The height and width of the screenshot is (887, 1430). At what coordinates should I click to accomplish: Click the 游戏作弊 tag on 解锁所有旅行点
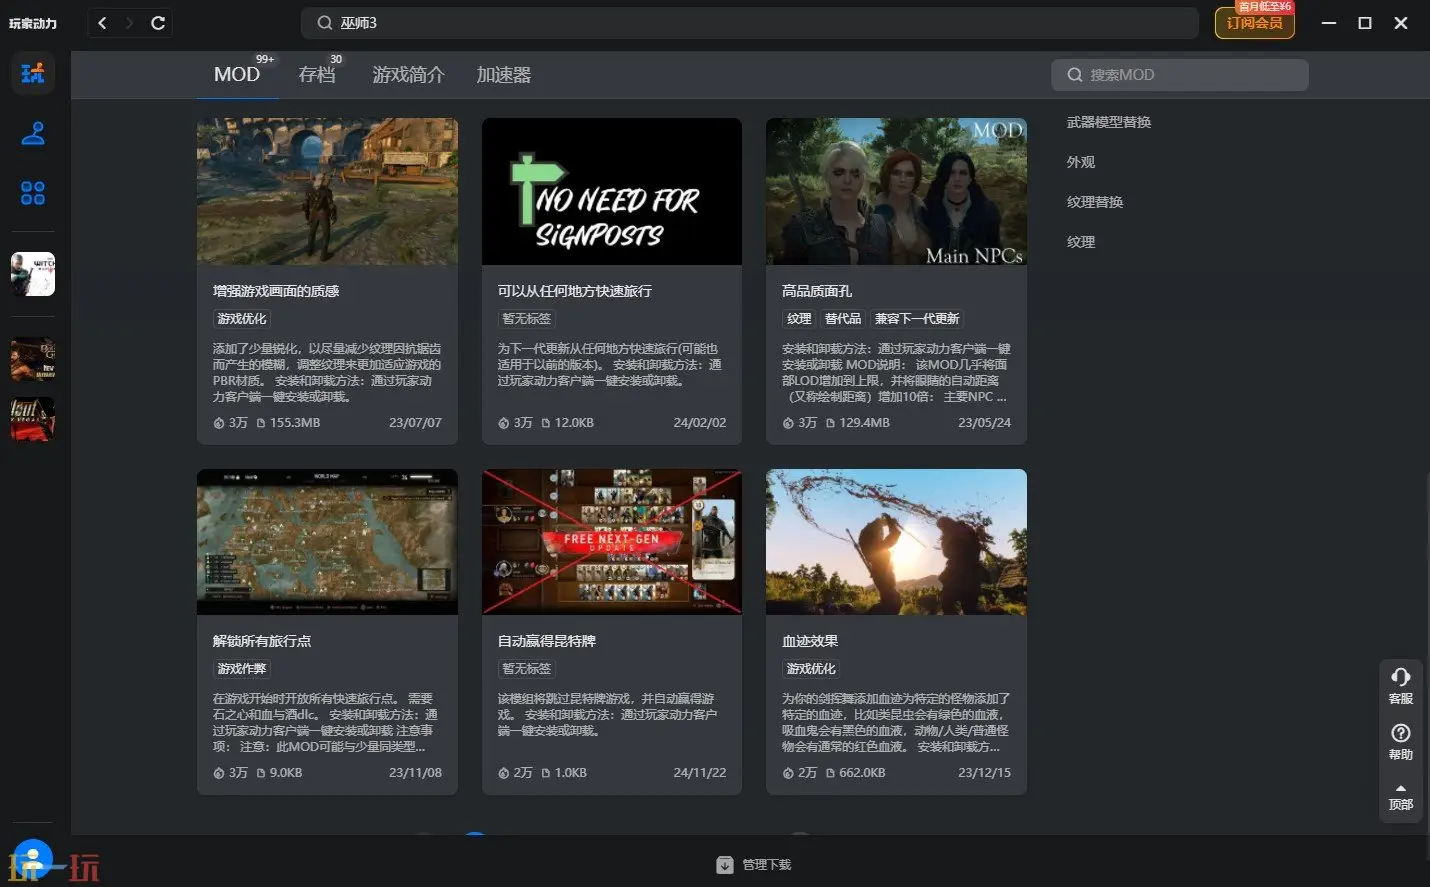tap(242, 669)
